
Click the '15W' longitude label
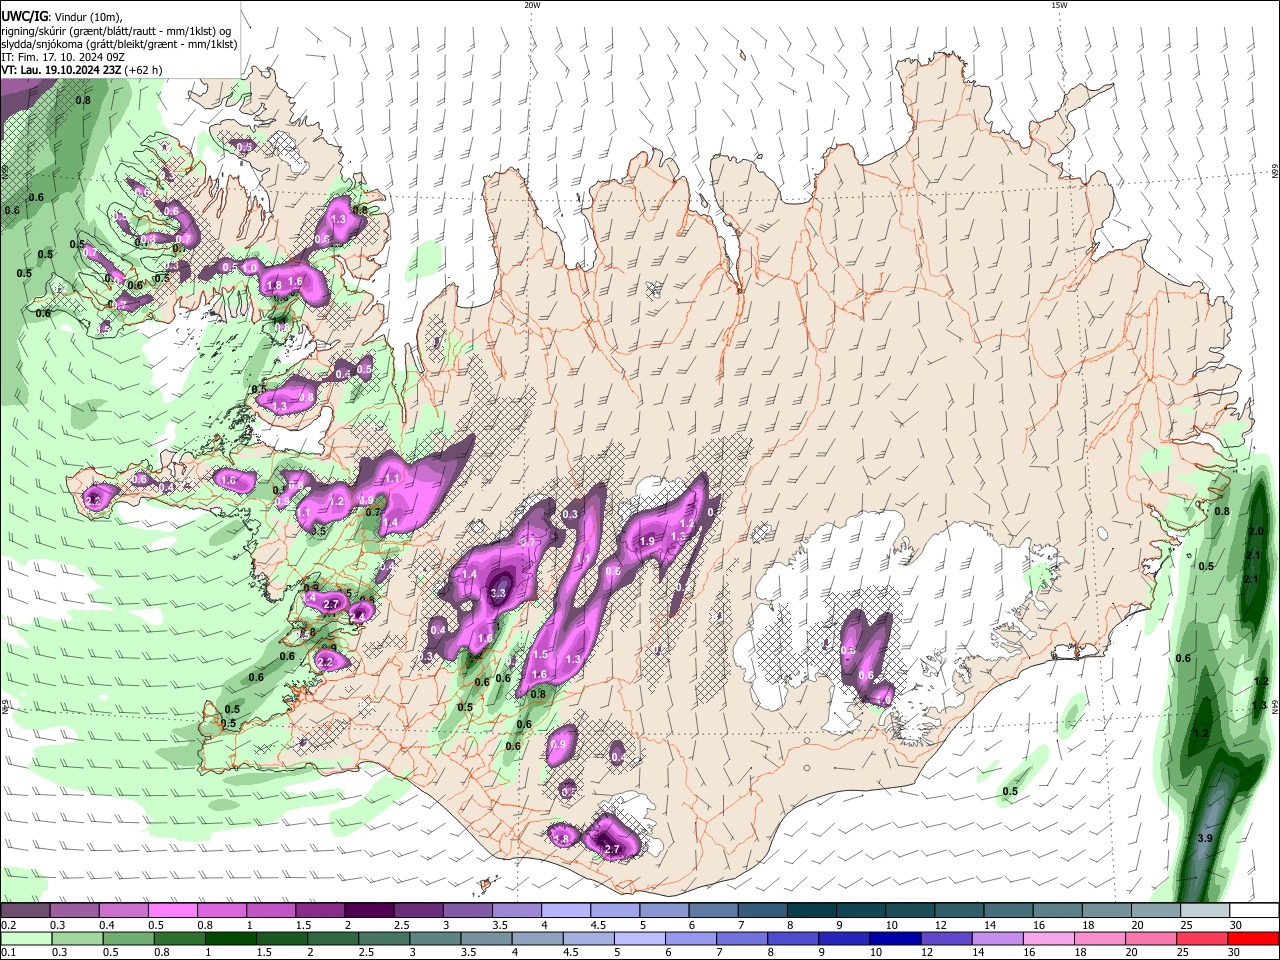(x=1059, y=5)
